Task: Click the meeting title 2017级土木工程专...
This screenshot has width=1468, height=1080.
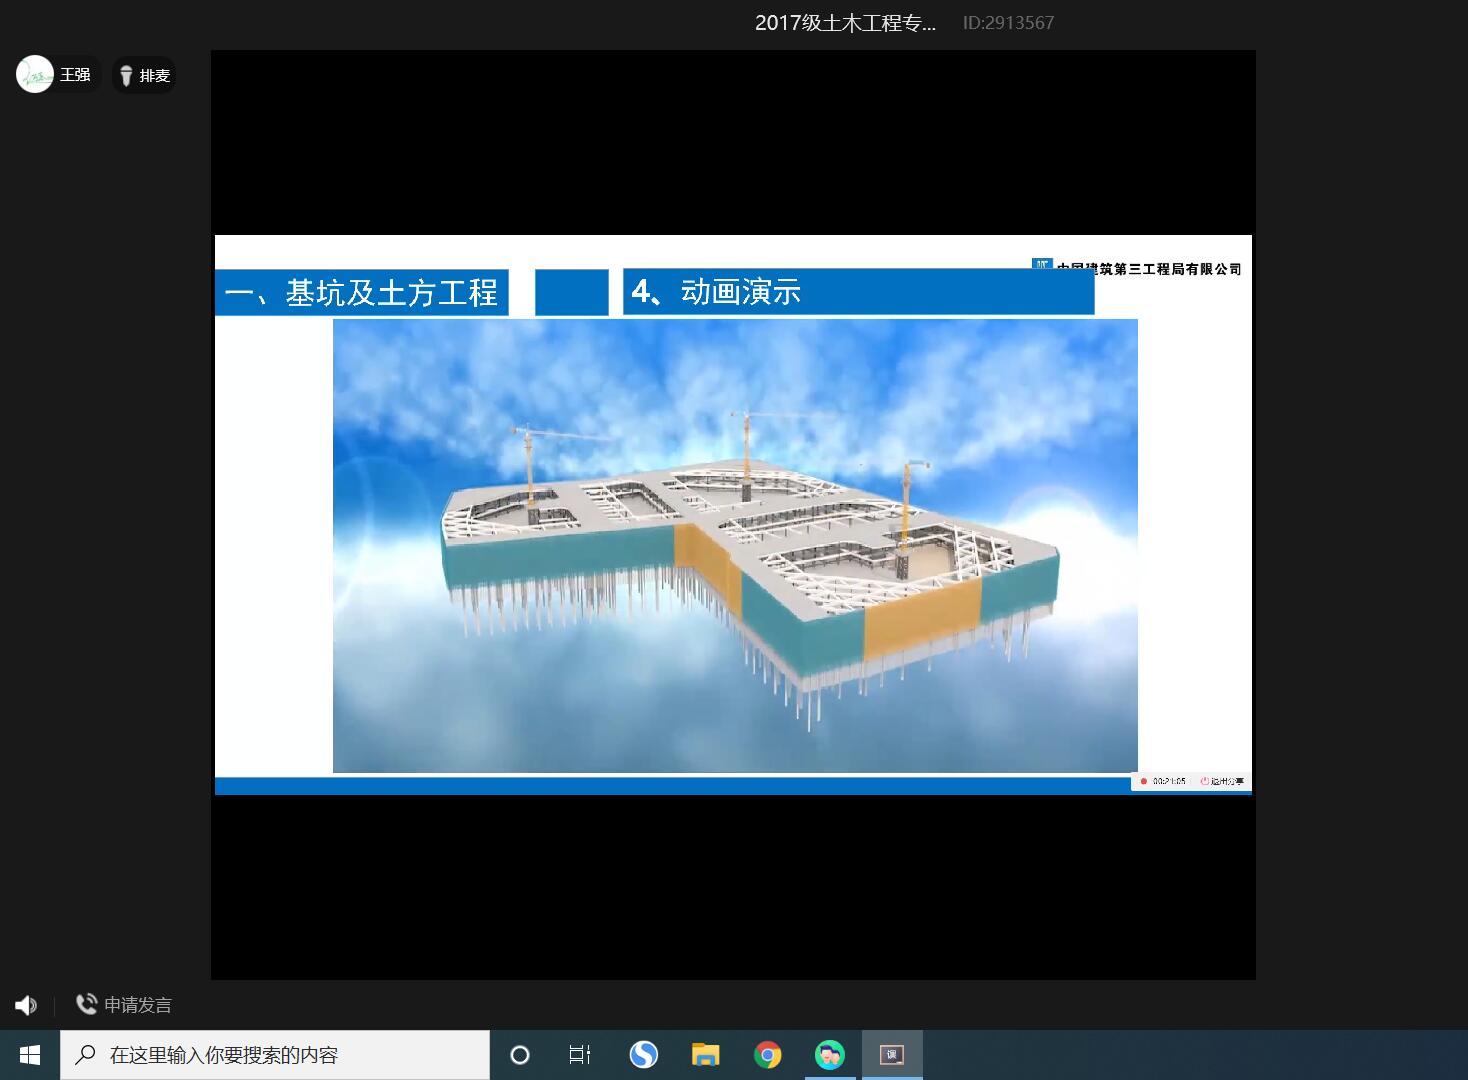Action: click(845, 23)
